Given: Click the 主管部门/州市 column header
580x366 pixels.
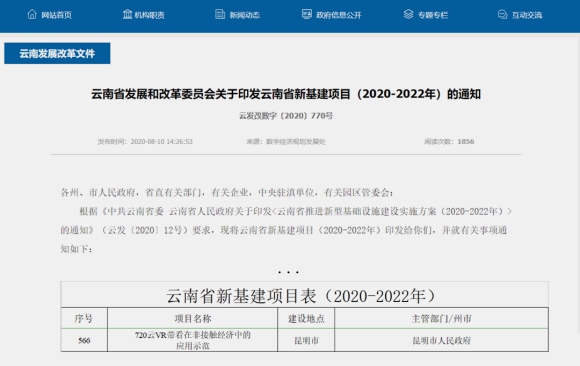Looking at the screenshot, I should click(x=442, y=318).
